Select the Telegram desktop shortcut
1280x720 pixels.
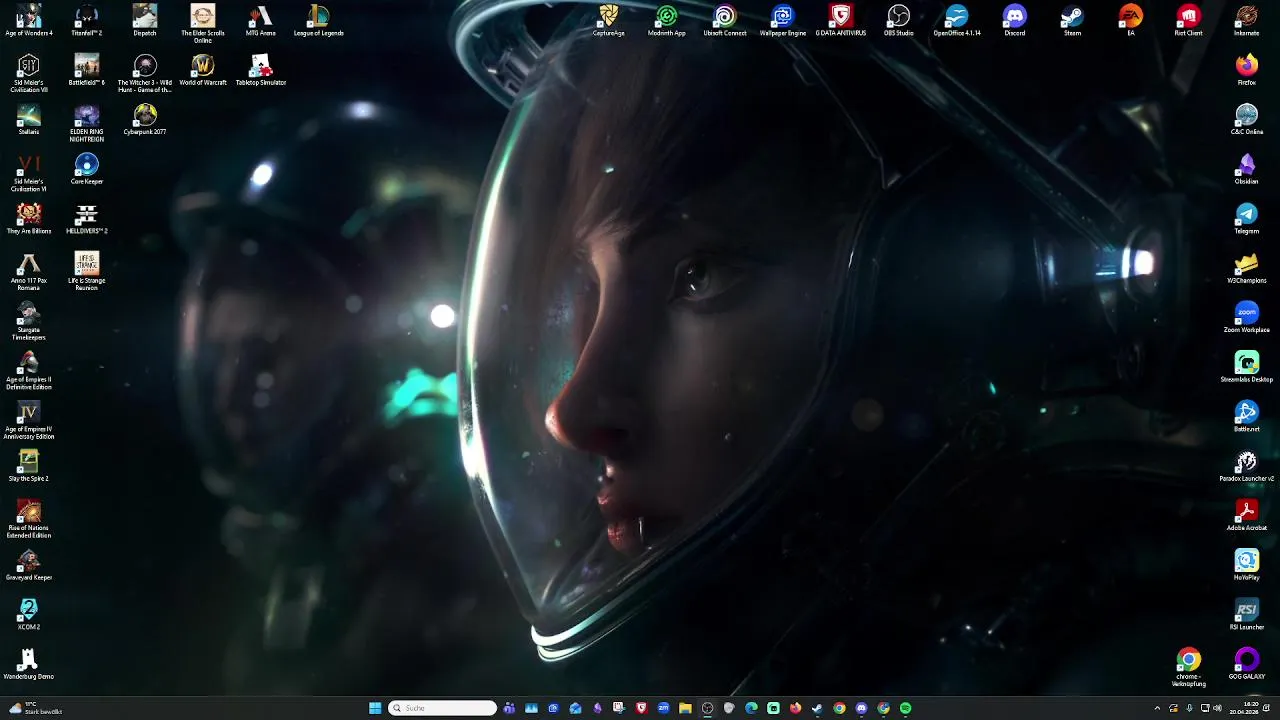click(1247, 218)
